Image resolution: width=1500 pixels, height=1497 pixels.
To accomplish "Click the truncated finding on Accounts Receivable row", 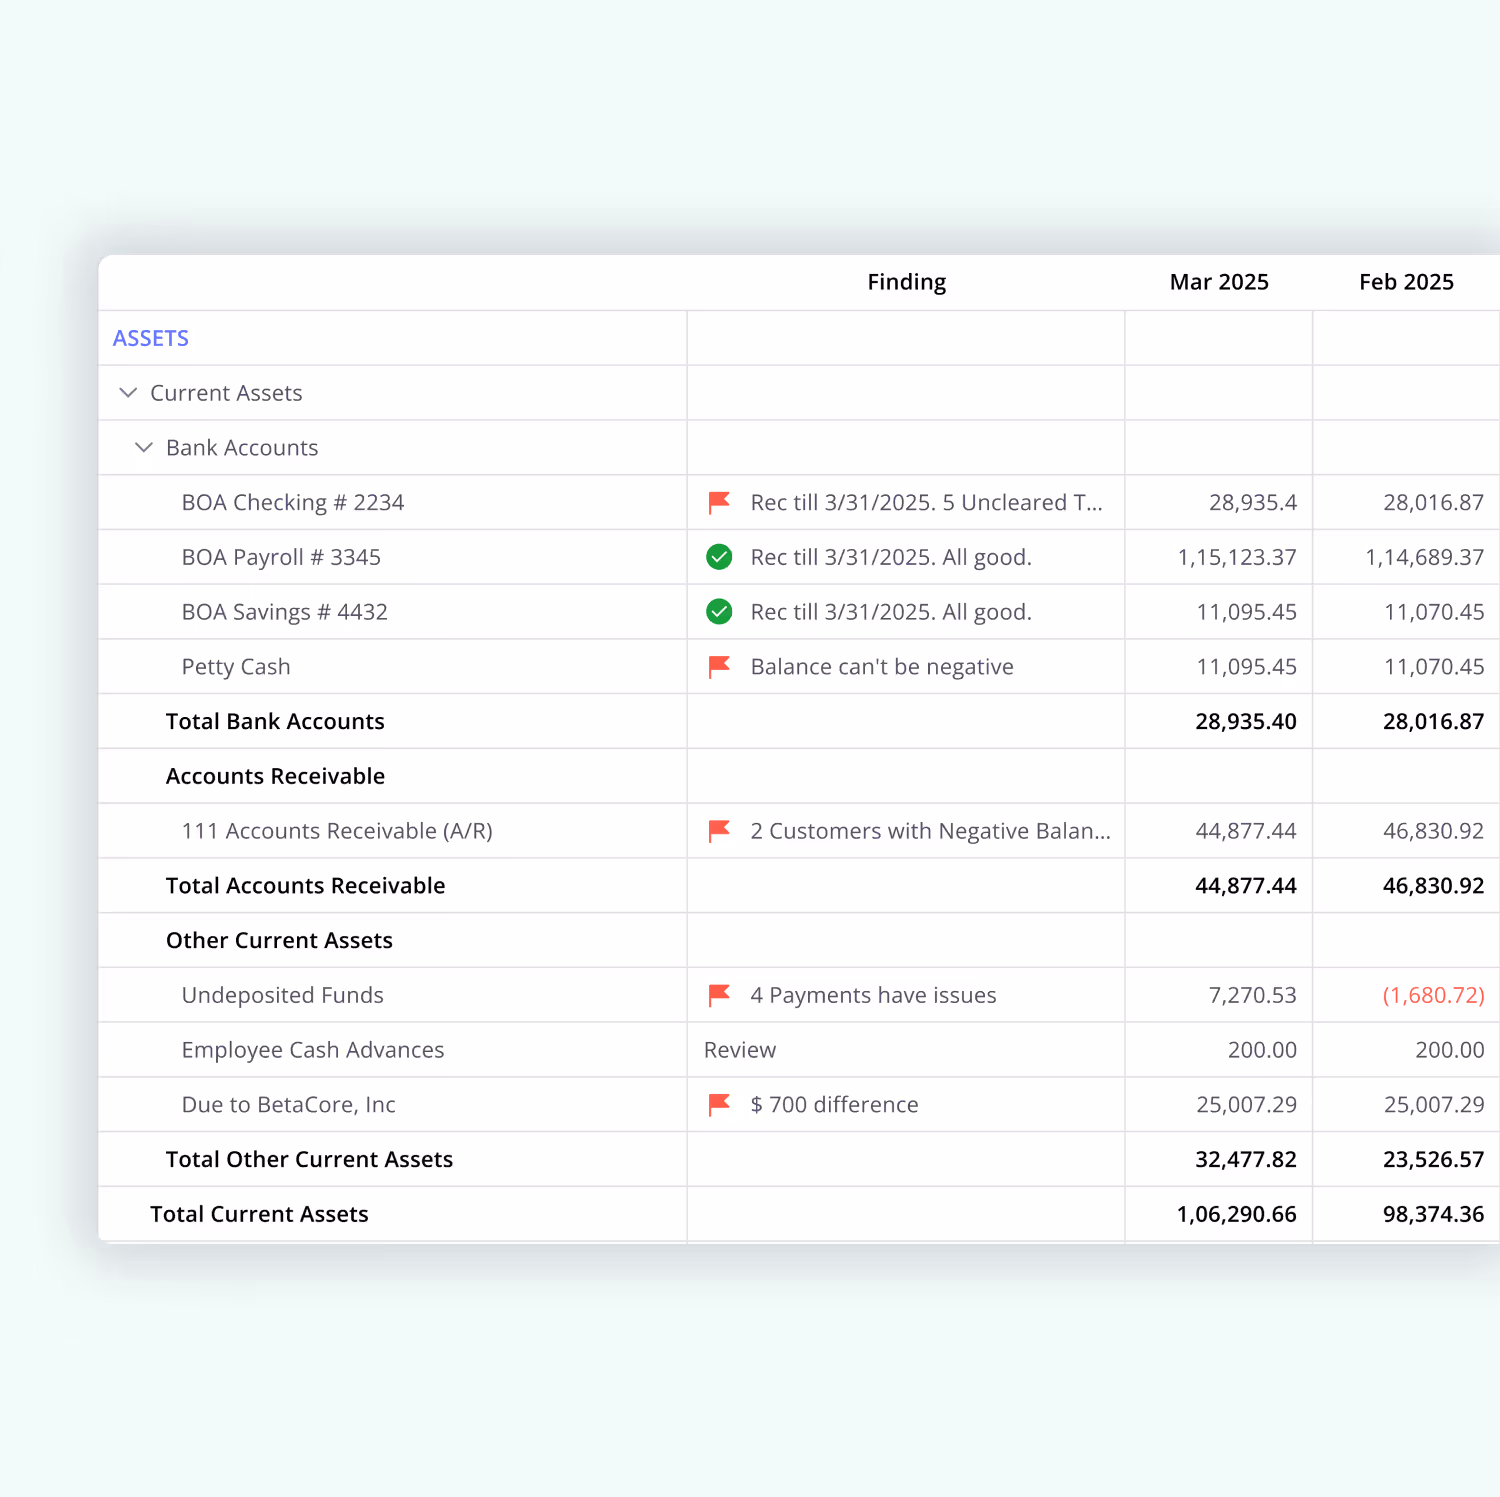I will pyautogui.click(x=930, y=831).
